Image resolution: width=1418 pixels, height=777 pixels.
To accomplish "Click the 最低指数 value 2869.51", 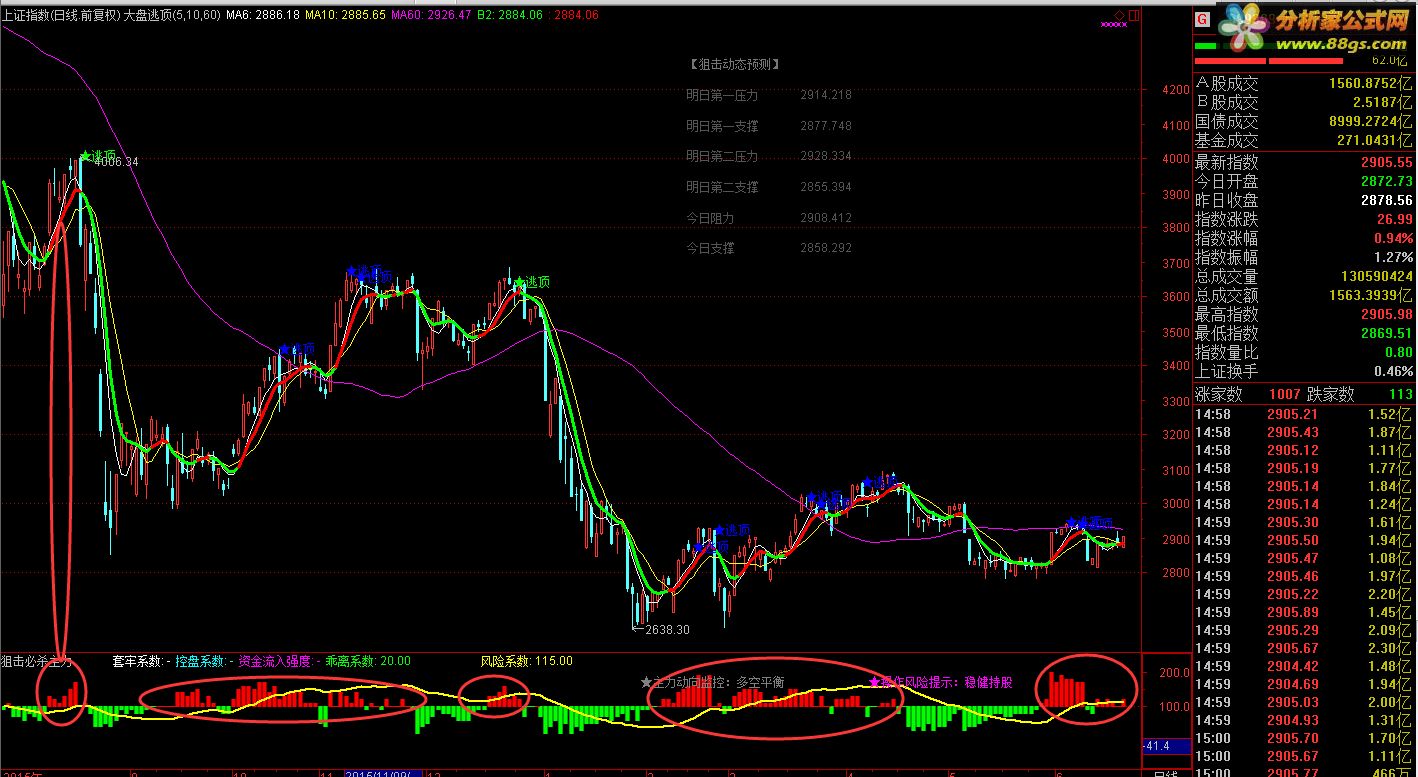I will 1385,333.
